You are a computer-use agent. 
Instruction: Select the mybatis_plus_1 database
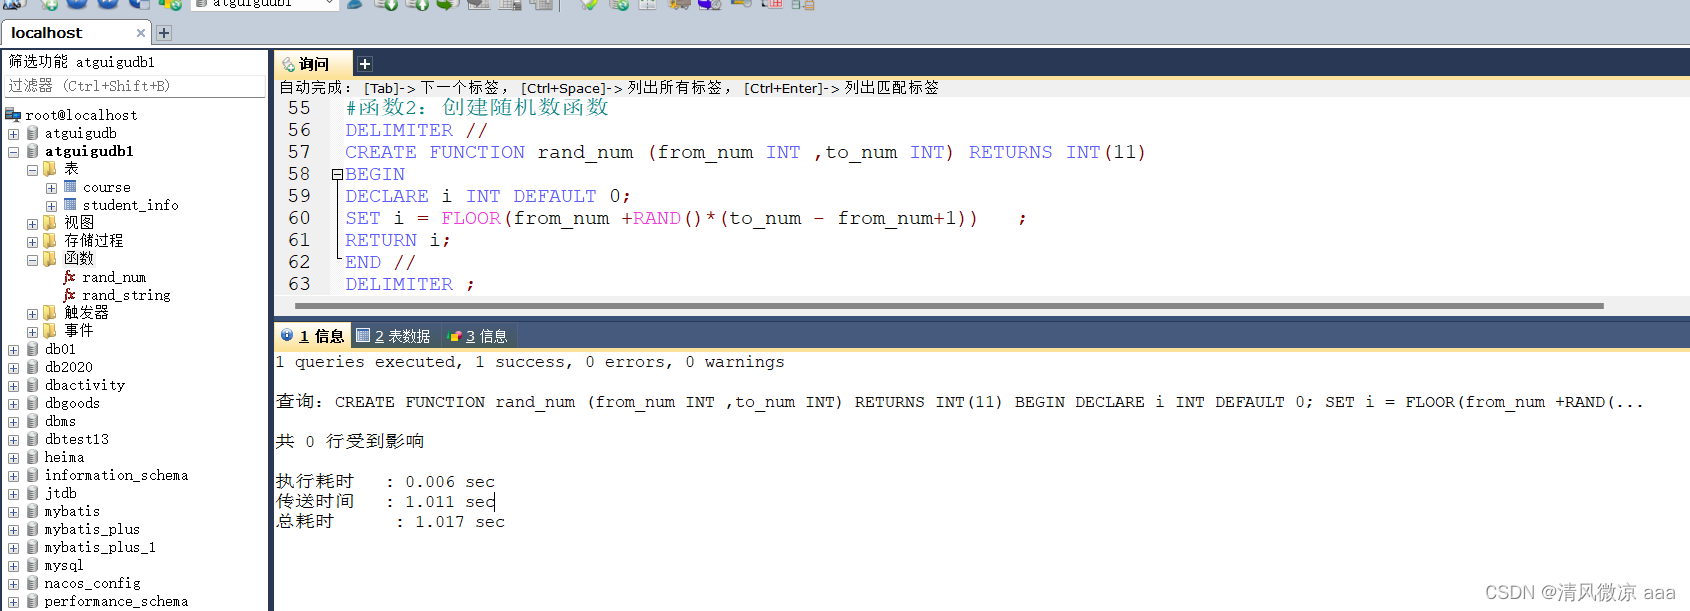pyautogui.click(x=100, y=547)
